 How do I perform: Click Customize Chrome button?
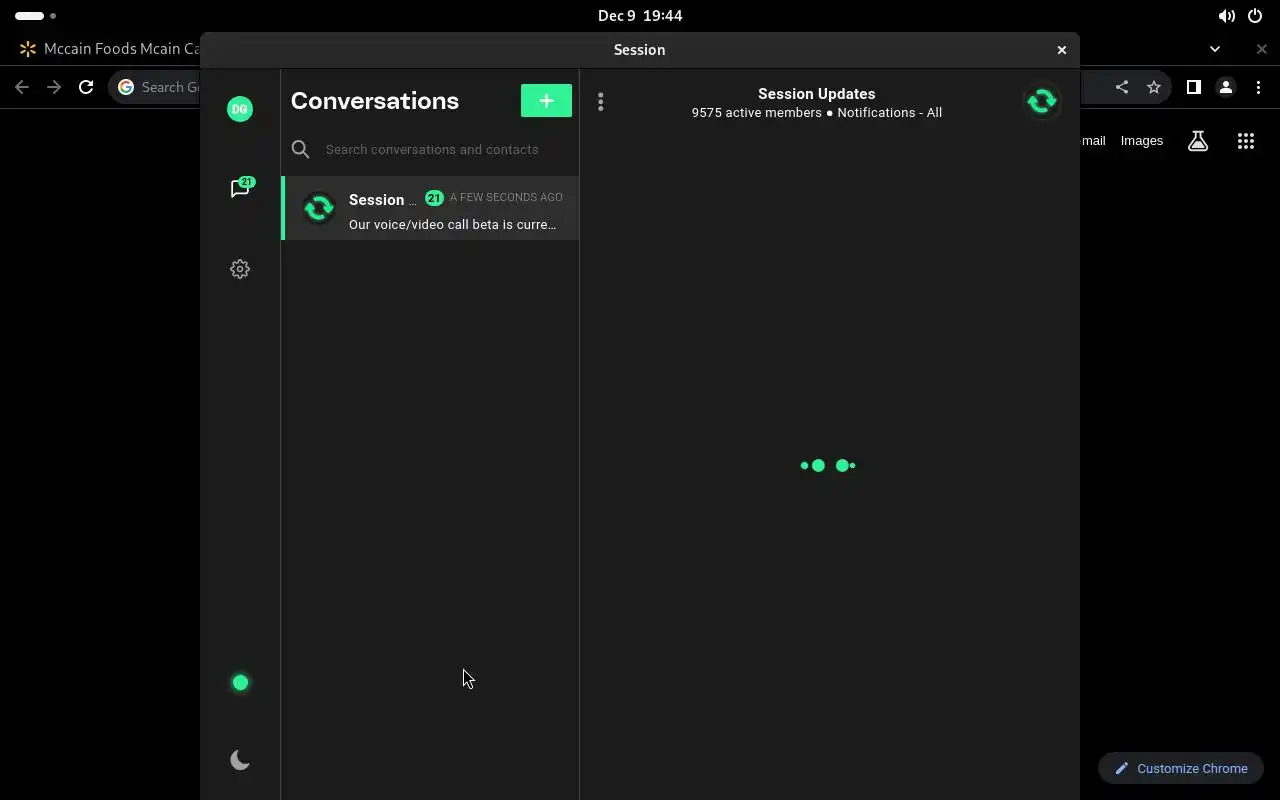(x=1181, y=768)
